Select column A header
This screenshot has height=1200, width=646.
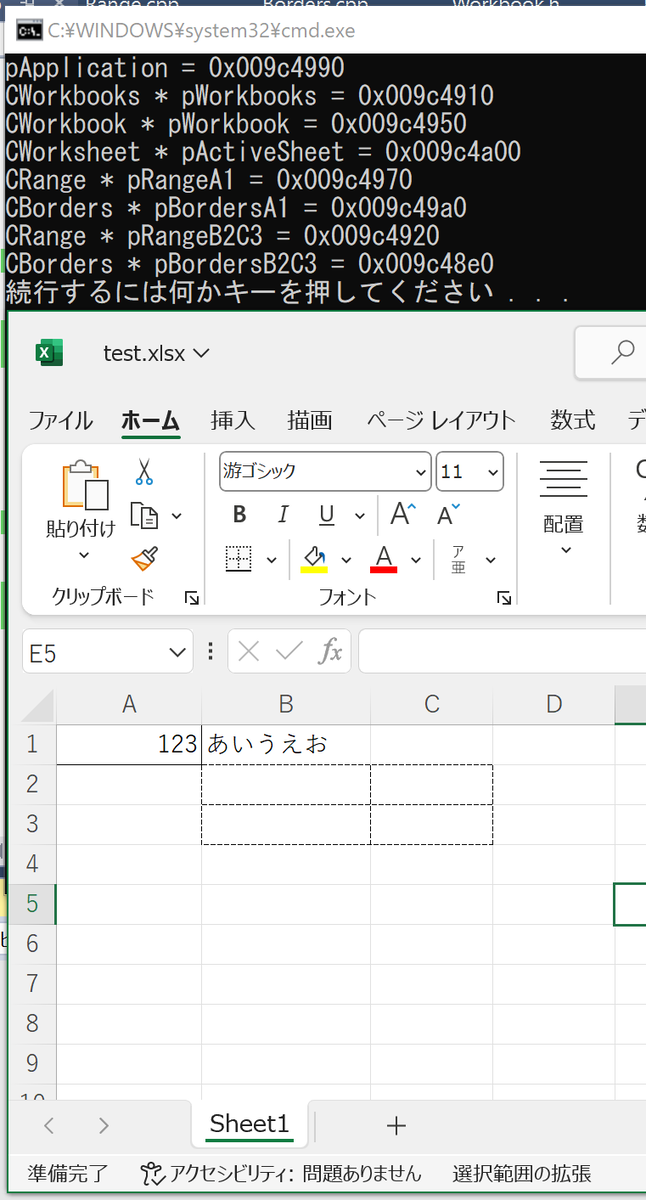[x=129, y=704]
